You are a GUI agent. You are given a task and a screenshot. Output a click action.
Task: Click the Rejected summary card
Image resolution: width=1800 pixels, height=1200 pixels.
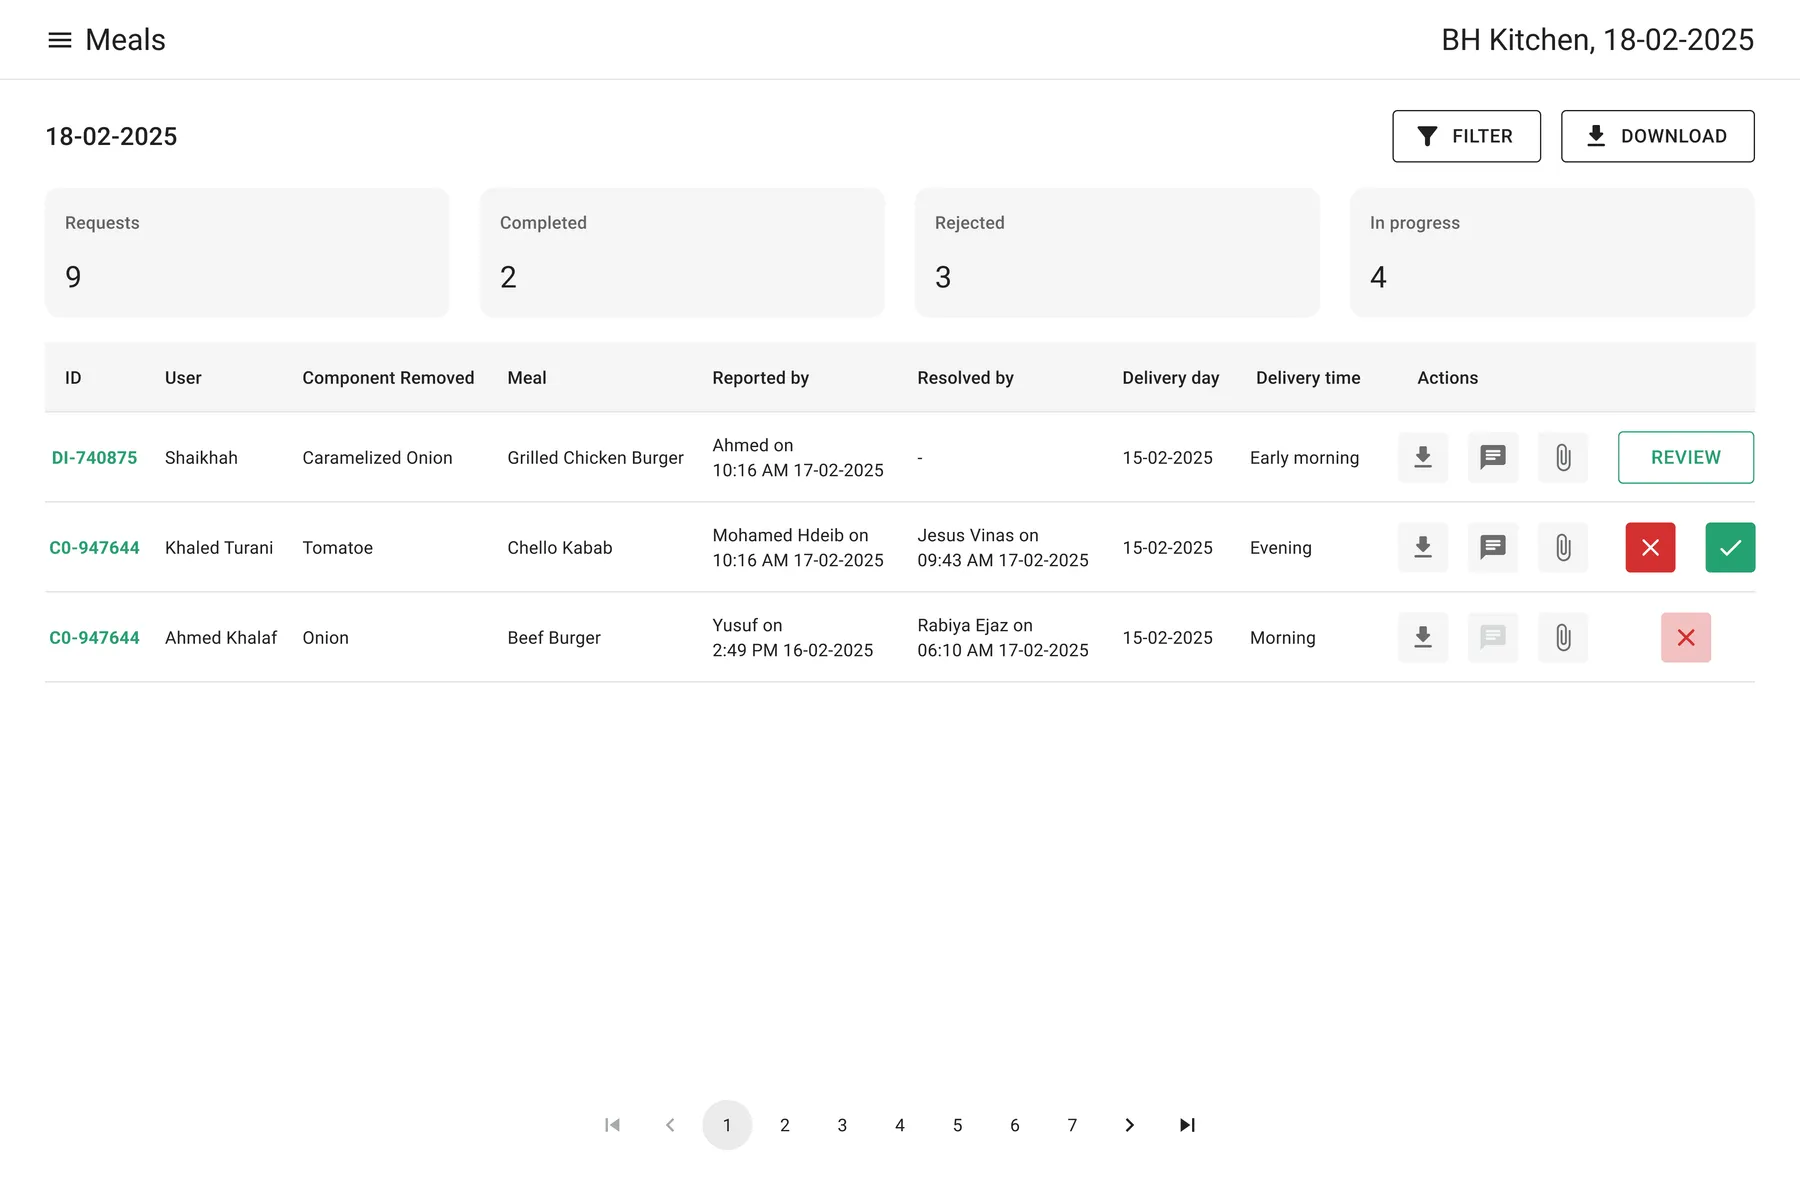coord(1117,252)
